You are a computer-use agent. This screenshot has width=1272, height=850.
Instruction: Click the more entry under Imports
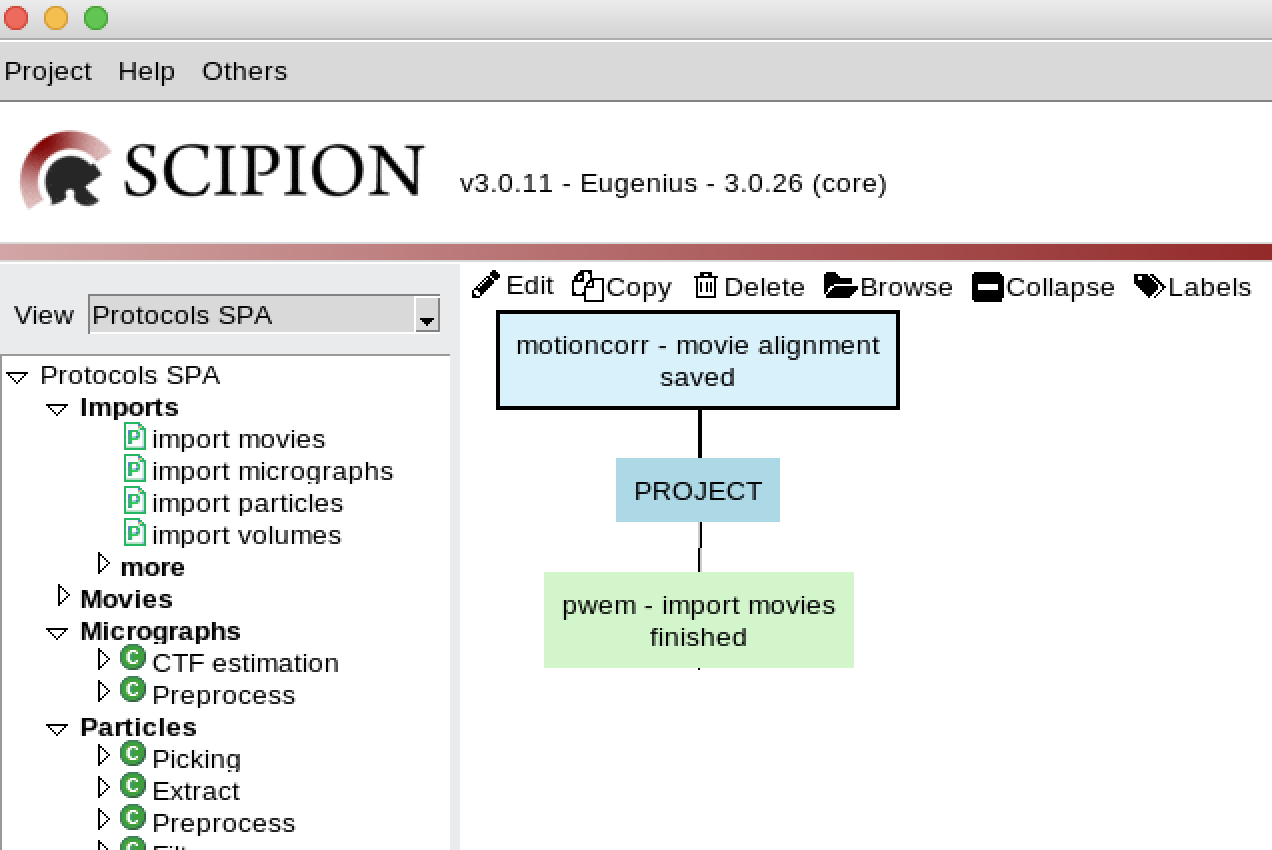pos(152,567)
